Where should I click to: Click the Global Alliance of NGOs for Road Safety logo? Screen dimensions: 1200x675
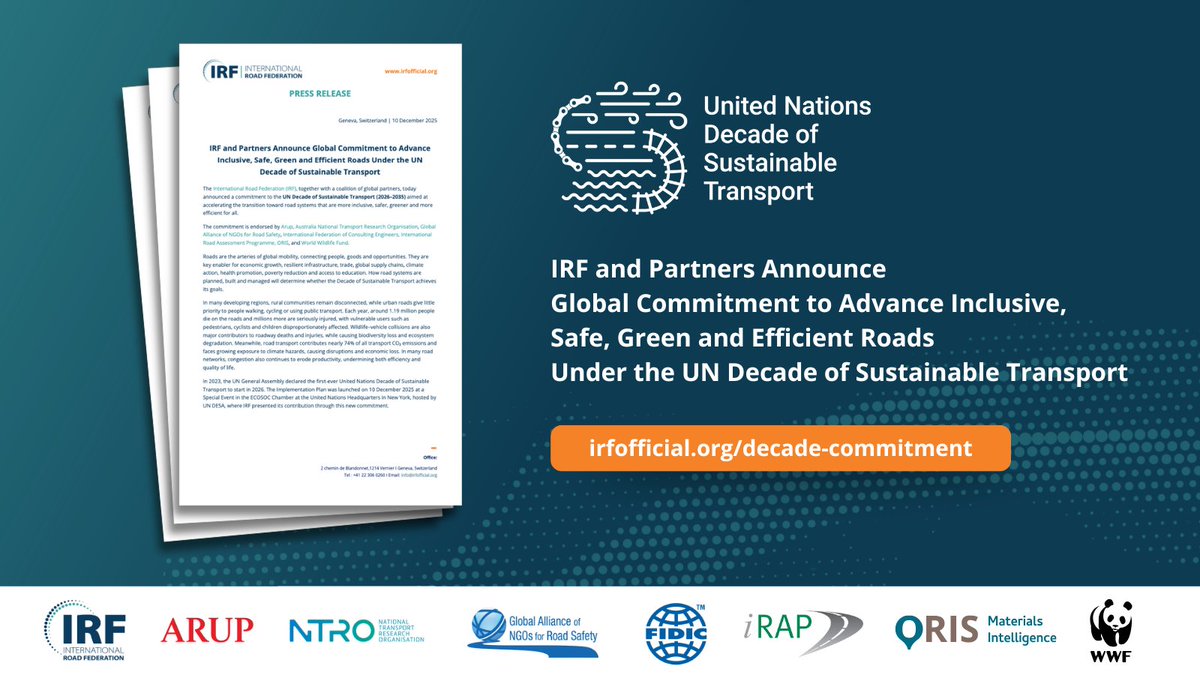[x=533, y=631]
